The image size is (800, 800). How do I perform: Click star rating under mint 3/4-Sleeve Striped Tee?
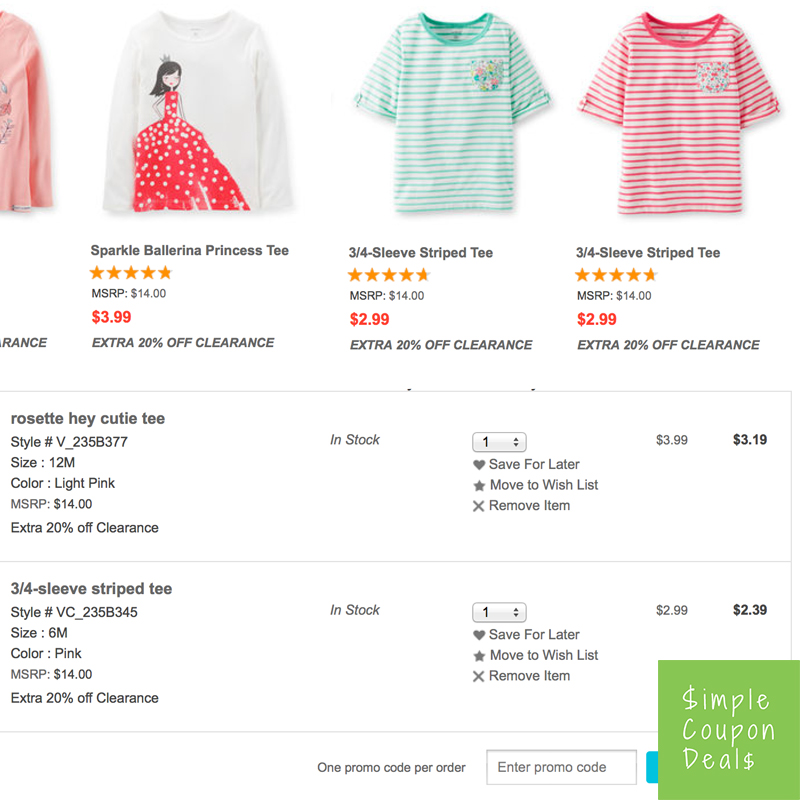(388, 272)
